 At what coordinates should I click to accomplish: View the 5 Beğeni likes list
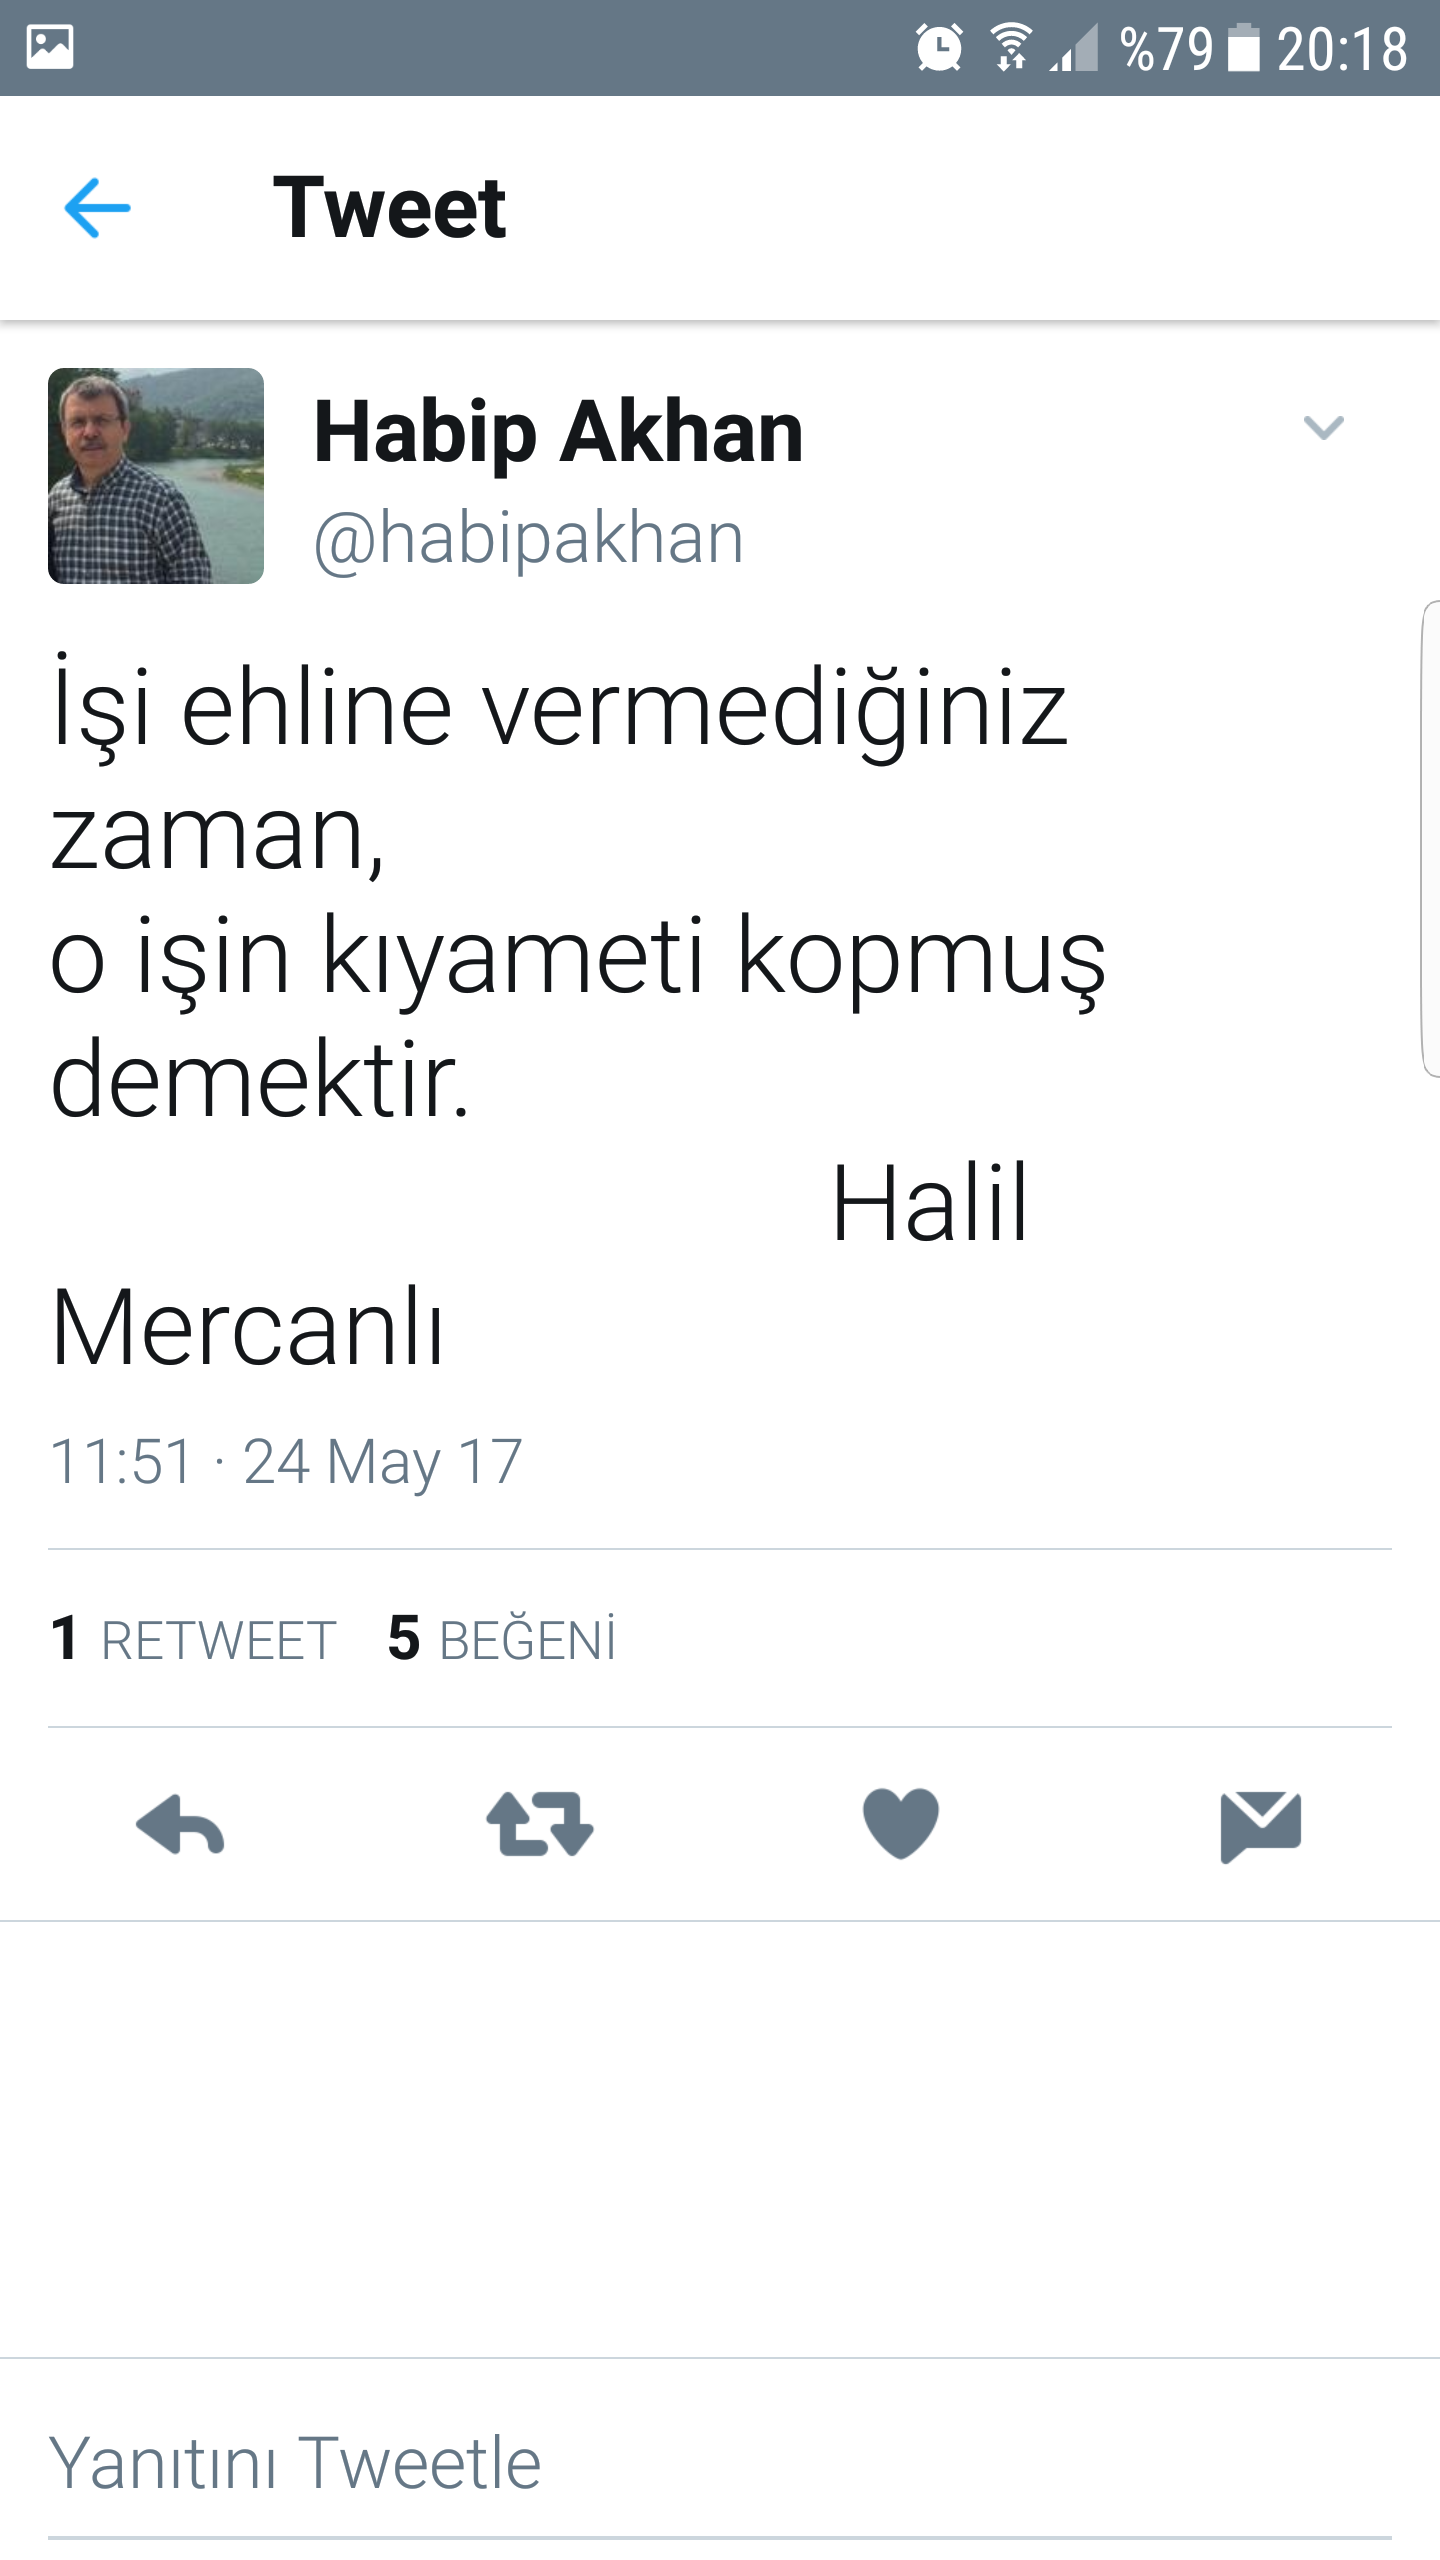click(502, 1639)
